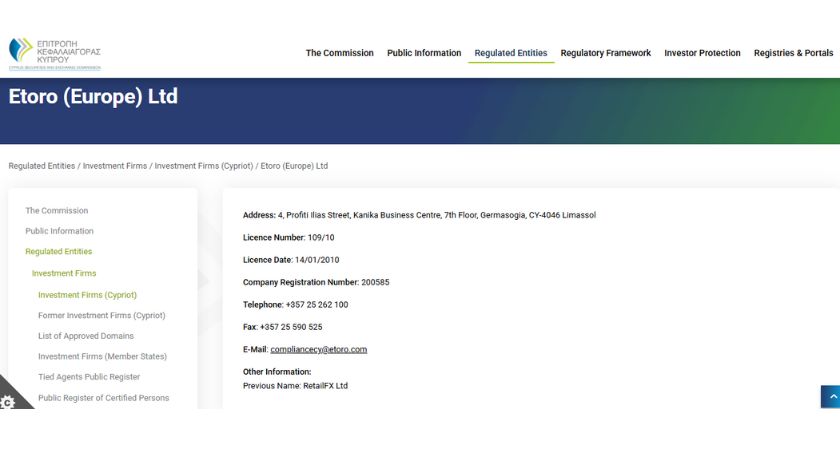Click the licence date 14/01/2010
The image size is (840, 473).
317,260
